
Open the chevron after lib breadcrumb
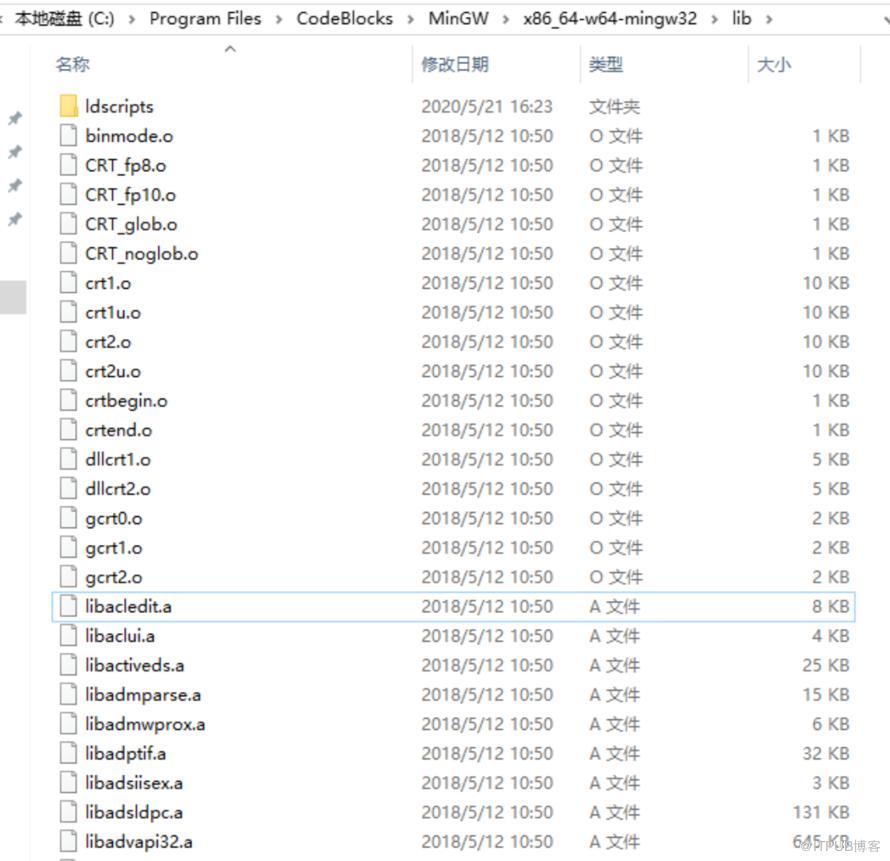click(x=769, y=20)
